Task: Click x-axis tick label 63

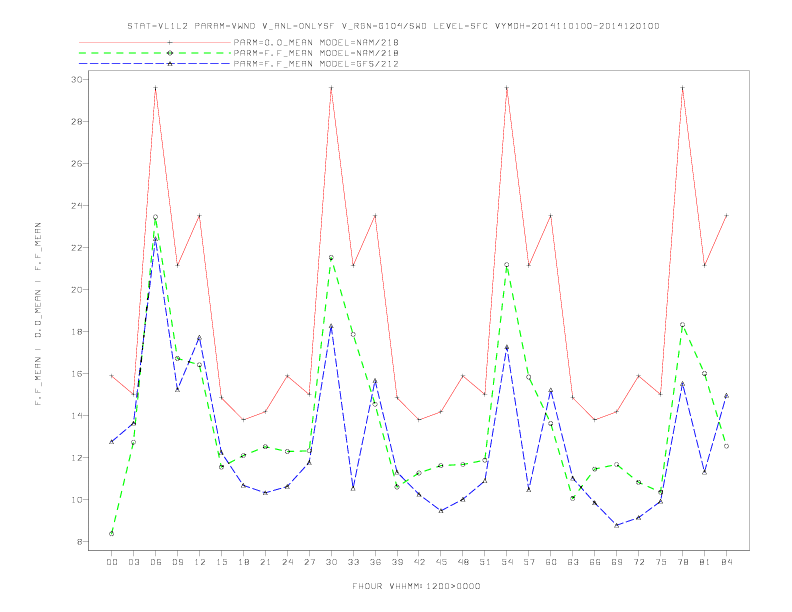Action: click(x=573, y=562)
